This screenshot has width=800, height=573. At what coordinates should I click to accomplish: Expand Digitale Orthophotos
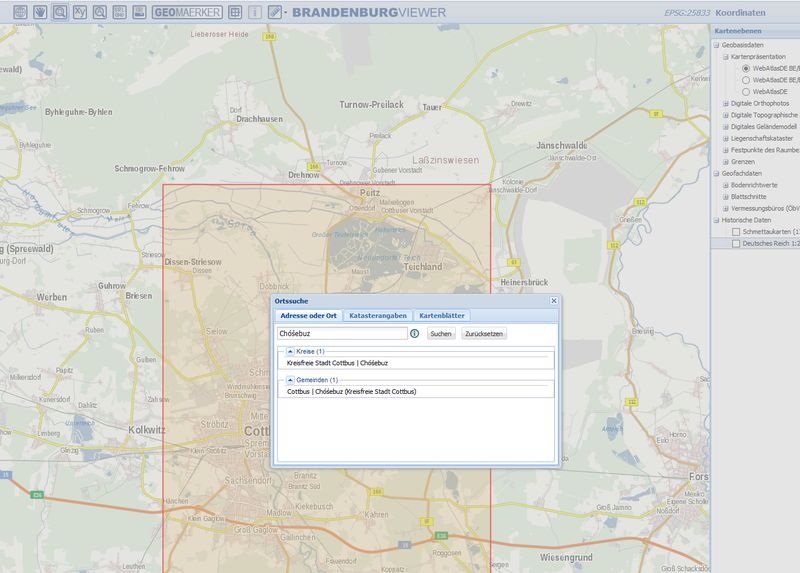pos(726,104)
